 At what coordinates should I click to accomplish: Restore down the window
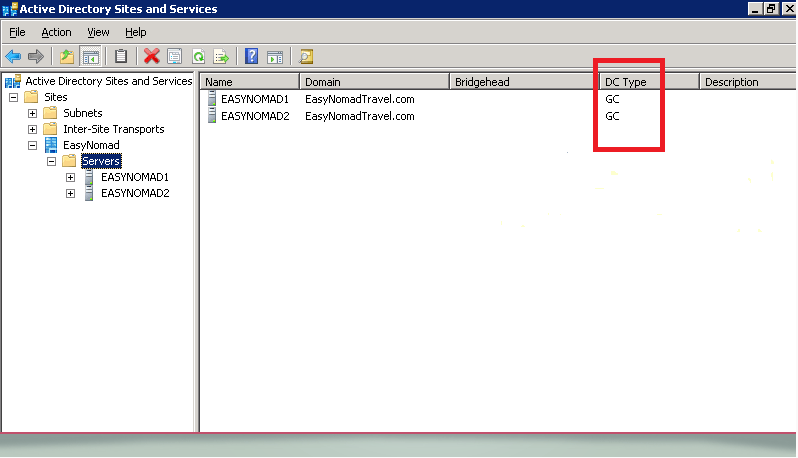click(772, 9)
